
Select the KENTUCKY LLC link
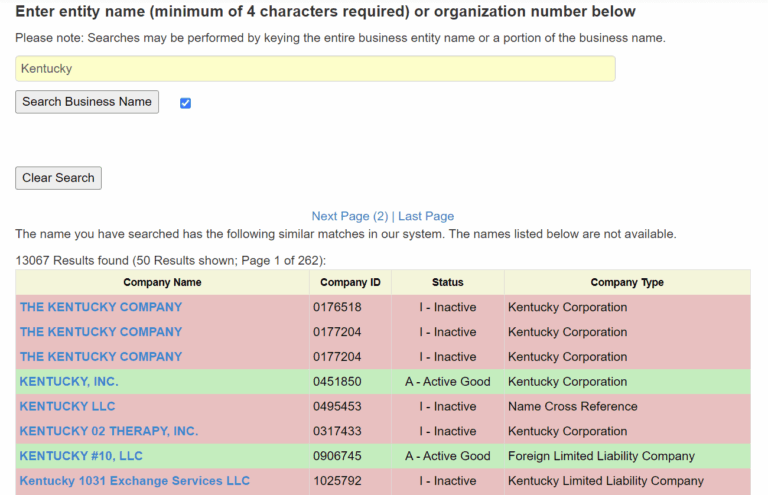pyautogui.click(x=67, y=406)
